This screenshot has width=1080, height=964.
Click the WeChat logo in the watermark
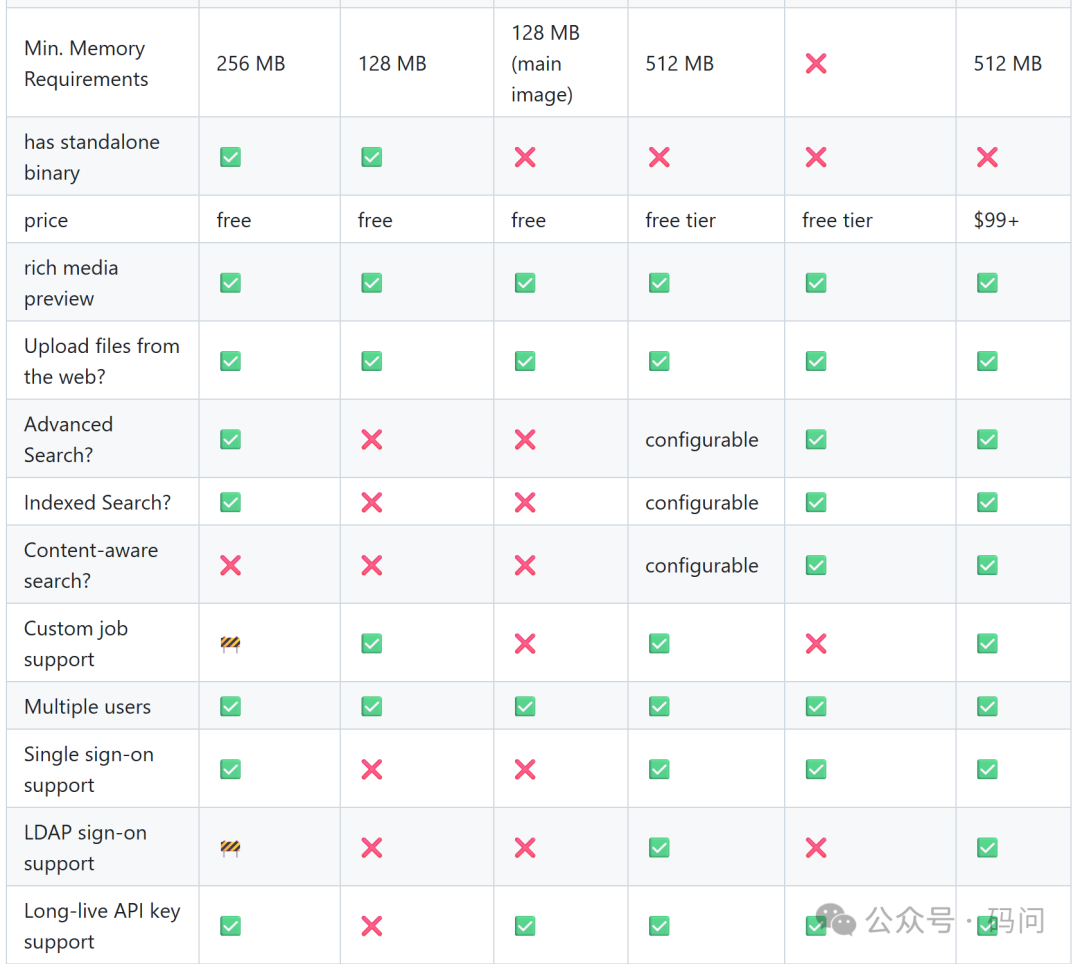coord(836,920)
